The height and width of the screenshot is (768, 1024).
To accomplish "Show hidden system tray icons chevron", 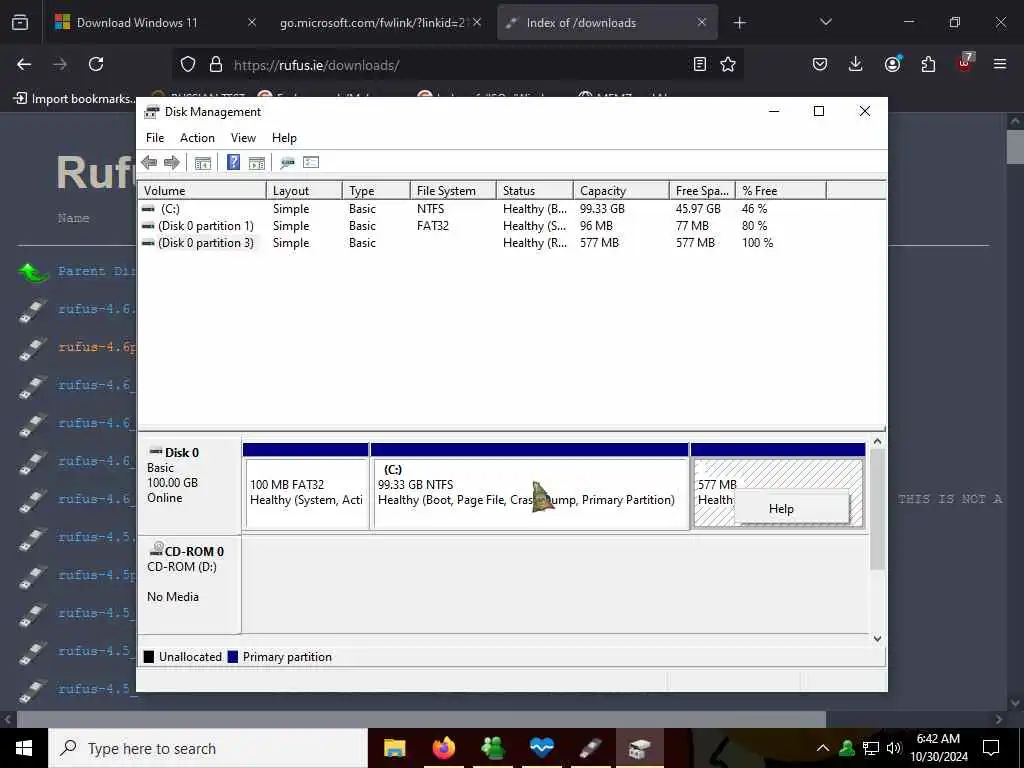I will [x=823, y=748].
